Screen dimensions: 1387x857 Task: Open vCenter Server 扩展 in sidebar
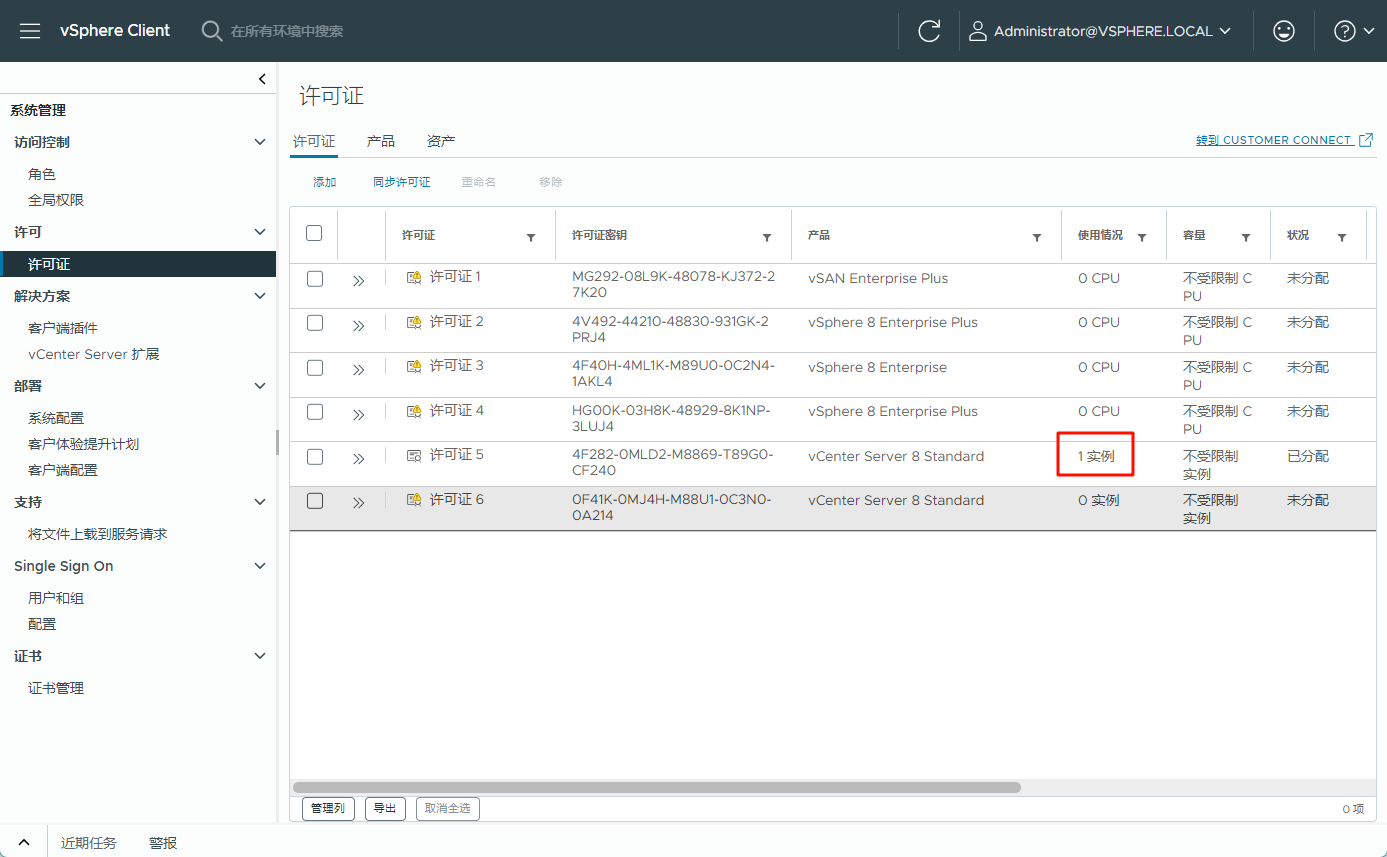click(94, 354)
